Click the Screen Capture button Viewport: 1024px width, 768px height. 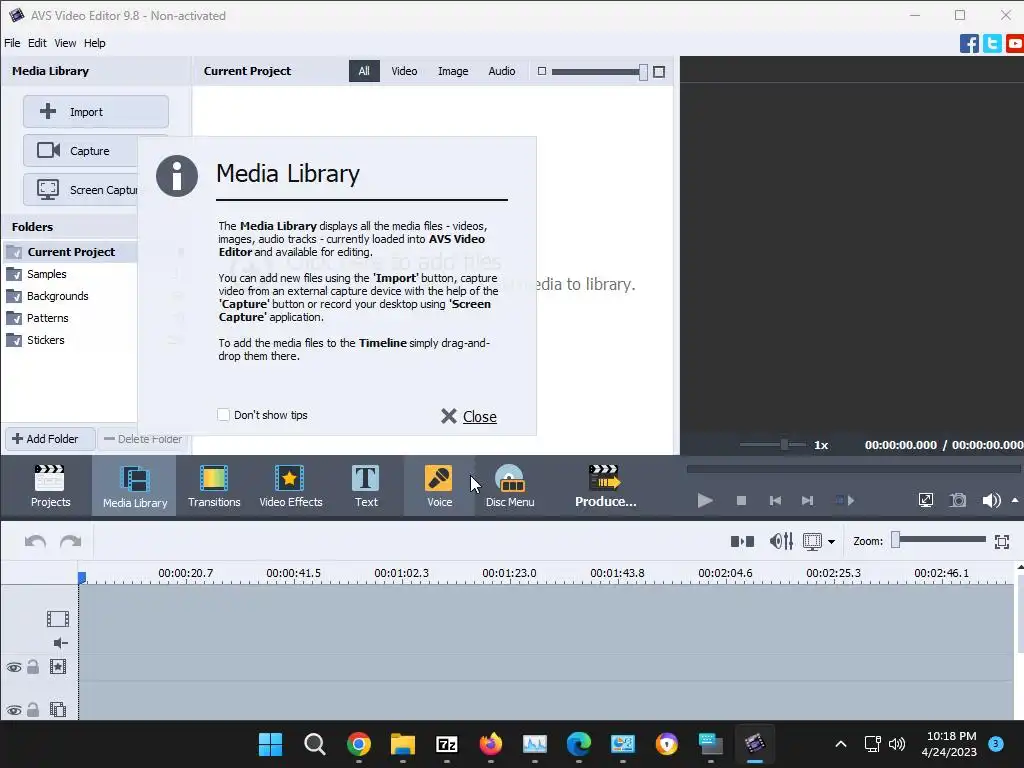(80, 190)
